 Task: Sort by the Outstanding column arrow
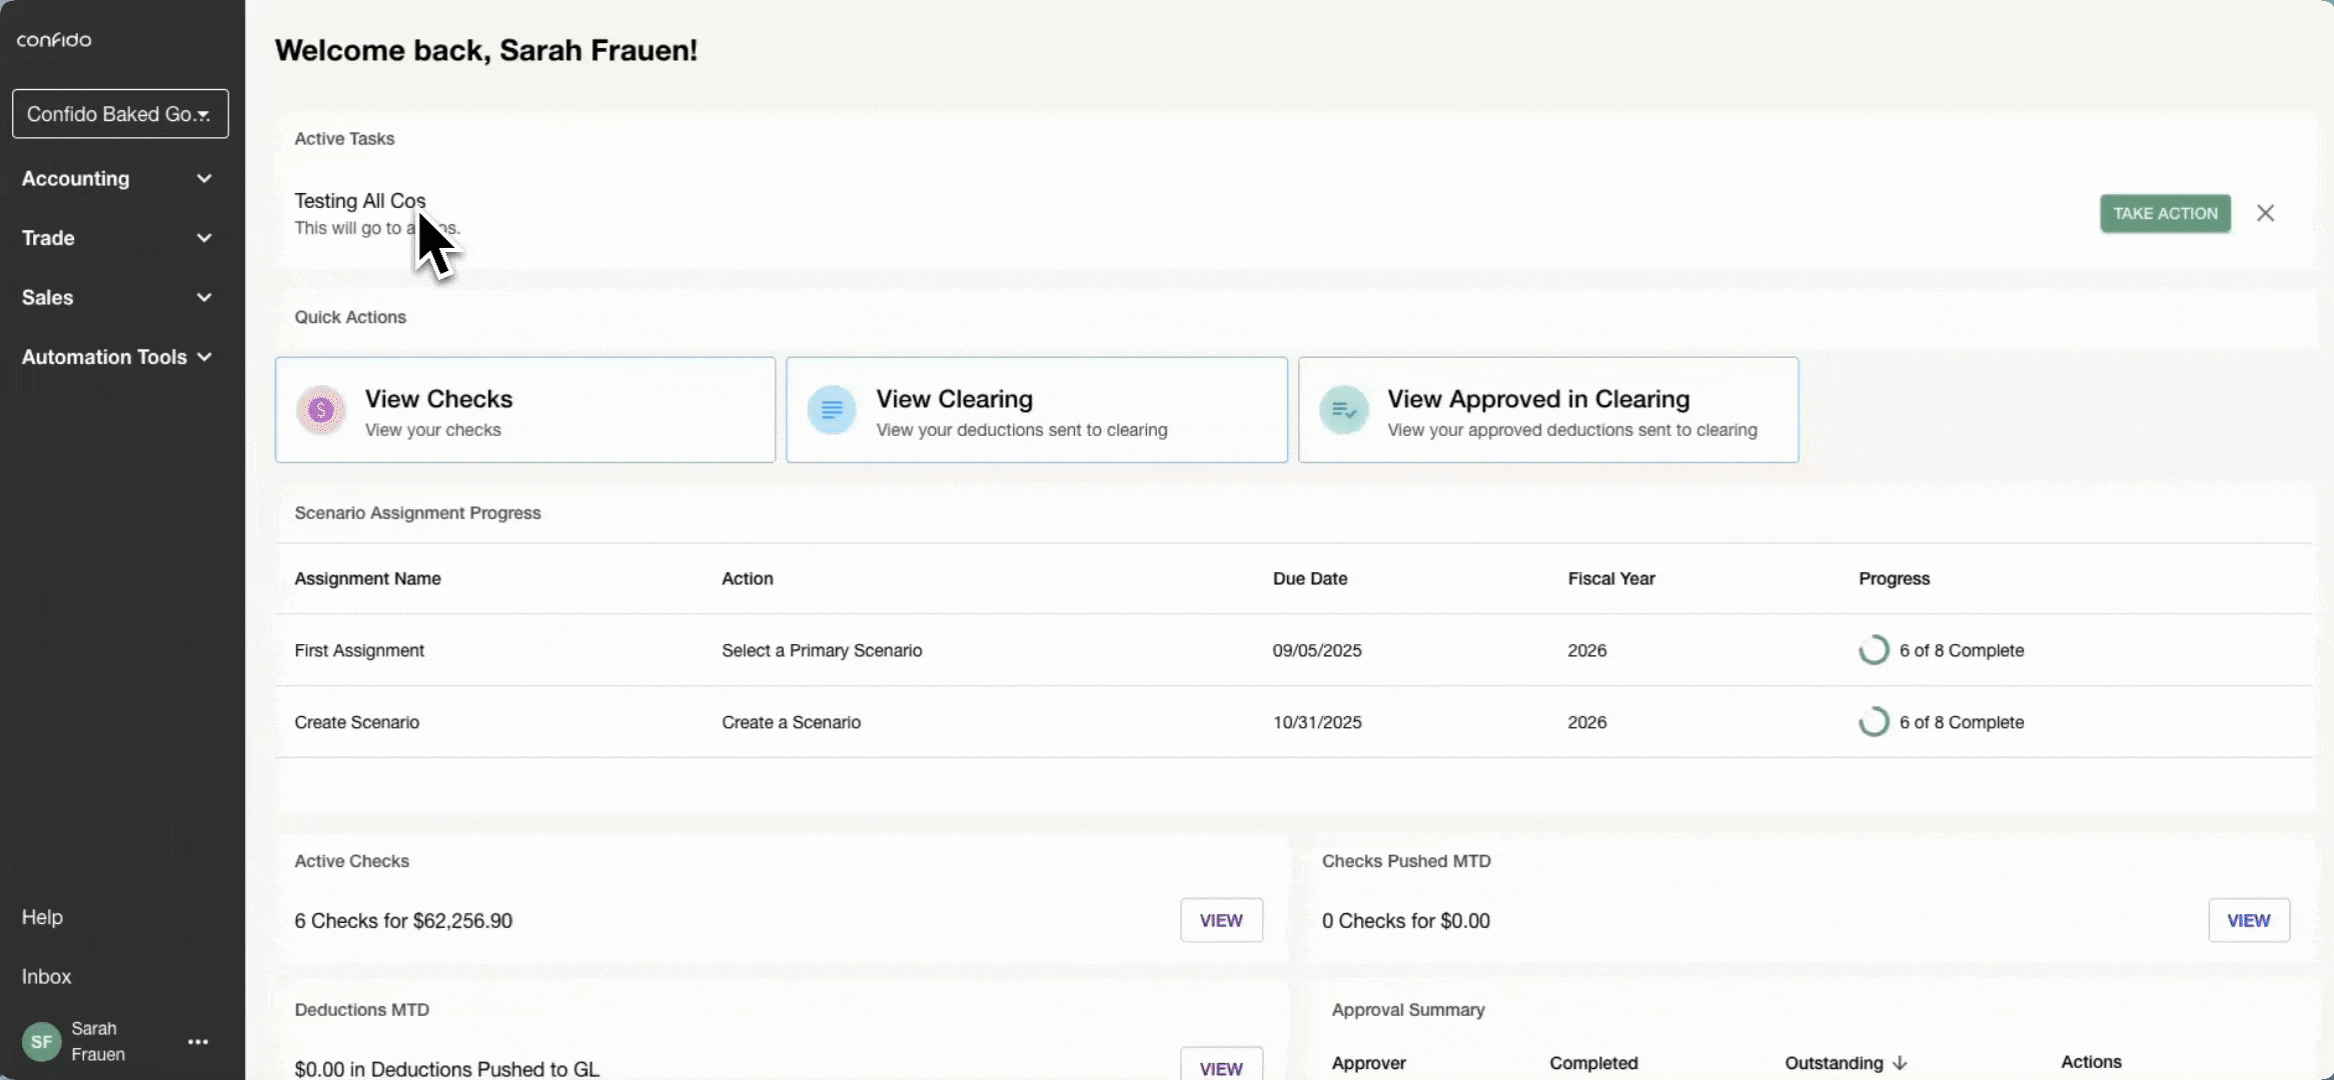click(1899, 1063)
